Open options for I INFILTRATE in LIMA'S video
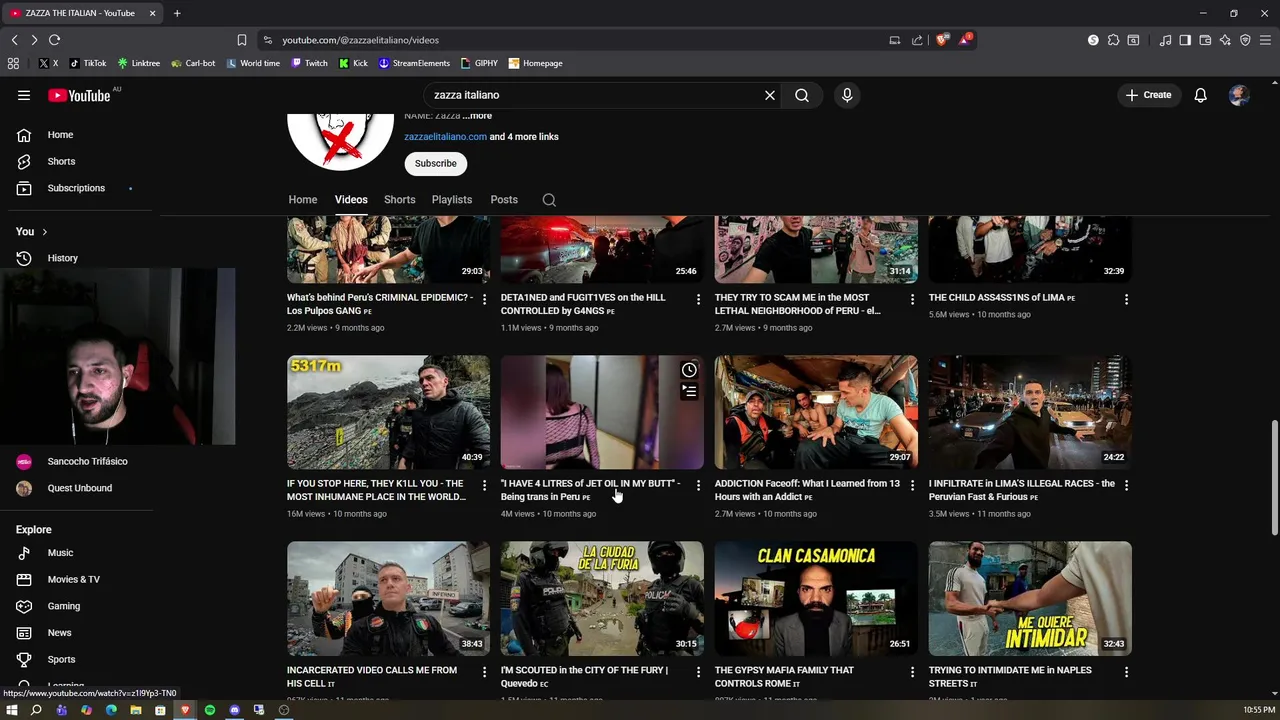Screen dimensions: 1280x720 [1126, 485]
